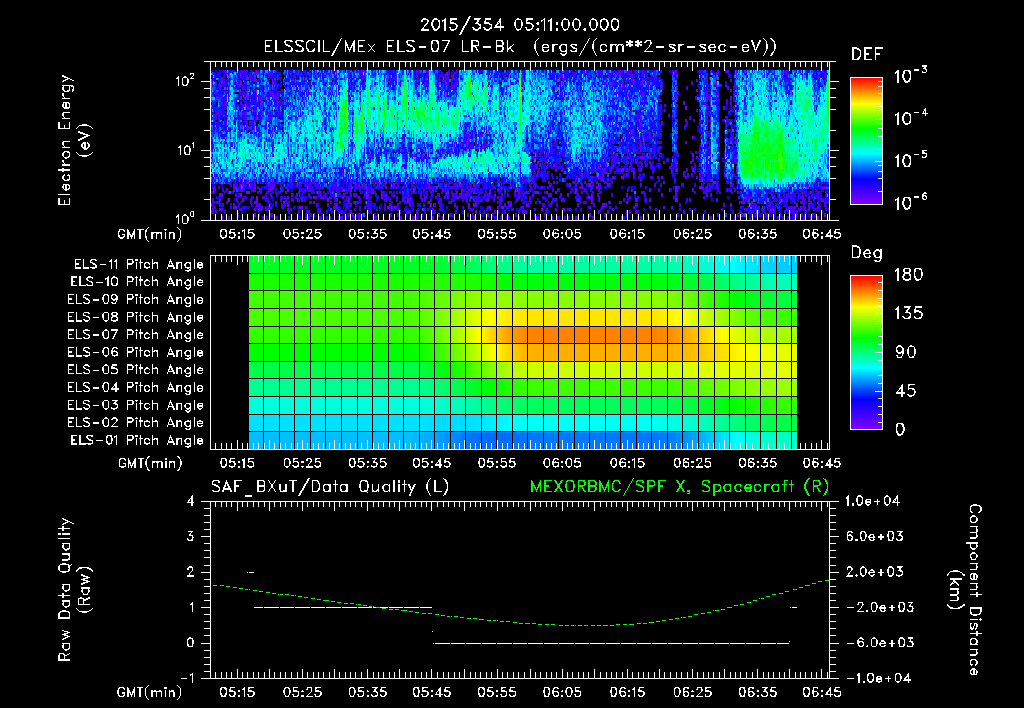Click the '4' tick on raw data quality axis
The image size is (1024, 708).
(x=190, y=501)
